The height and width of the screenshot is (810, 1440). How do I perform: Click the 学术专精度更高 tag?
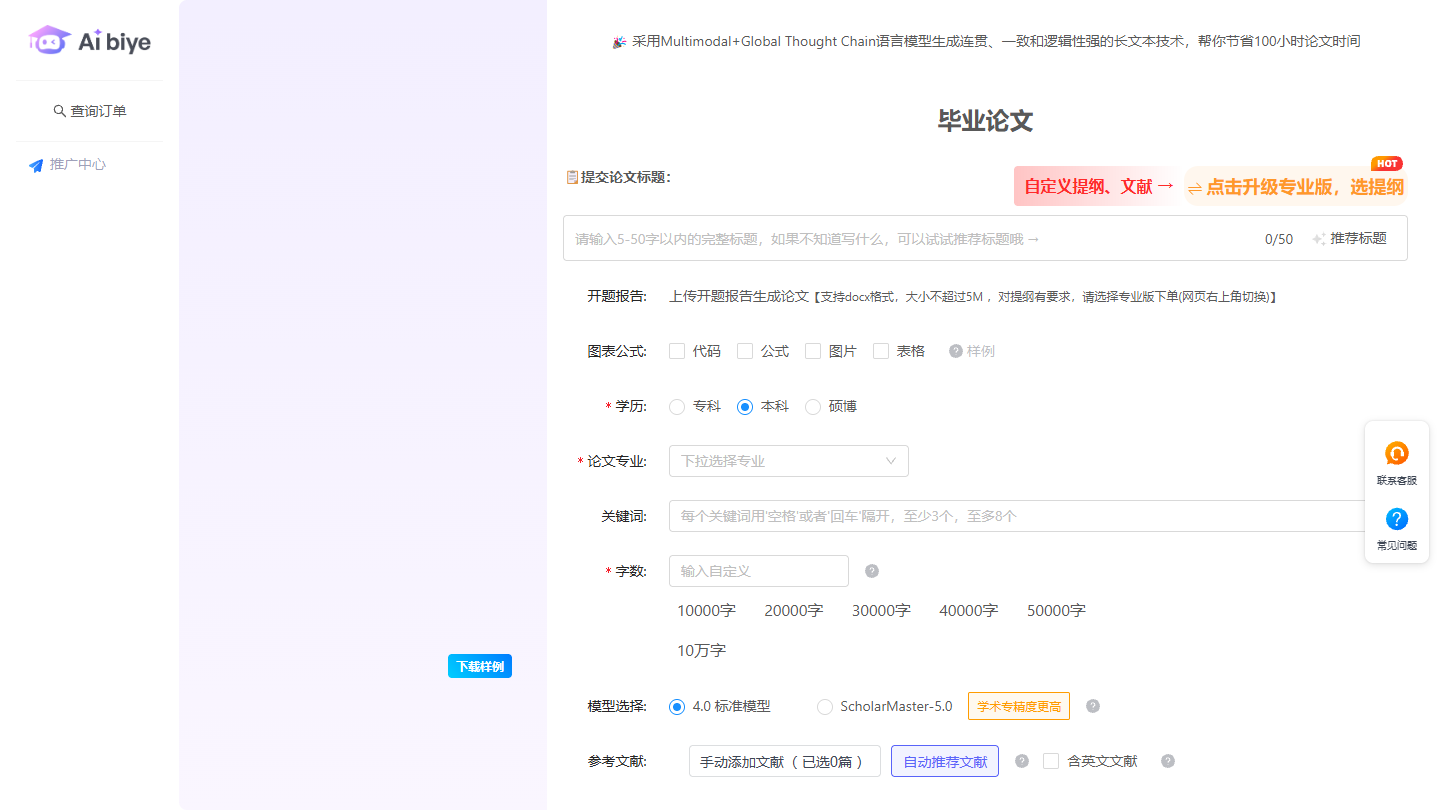click(x=1019, y=706)
